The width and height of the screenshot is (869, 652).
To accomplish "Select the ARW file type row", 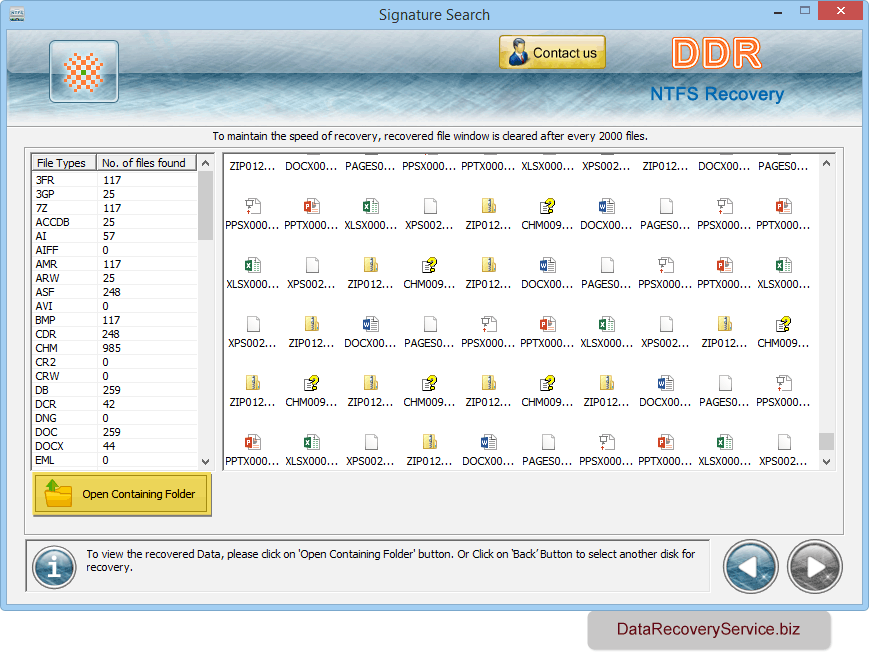I will point(114,278).
